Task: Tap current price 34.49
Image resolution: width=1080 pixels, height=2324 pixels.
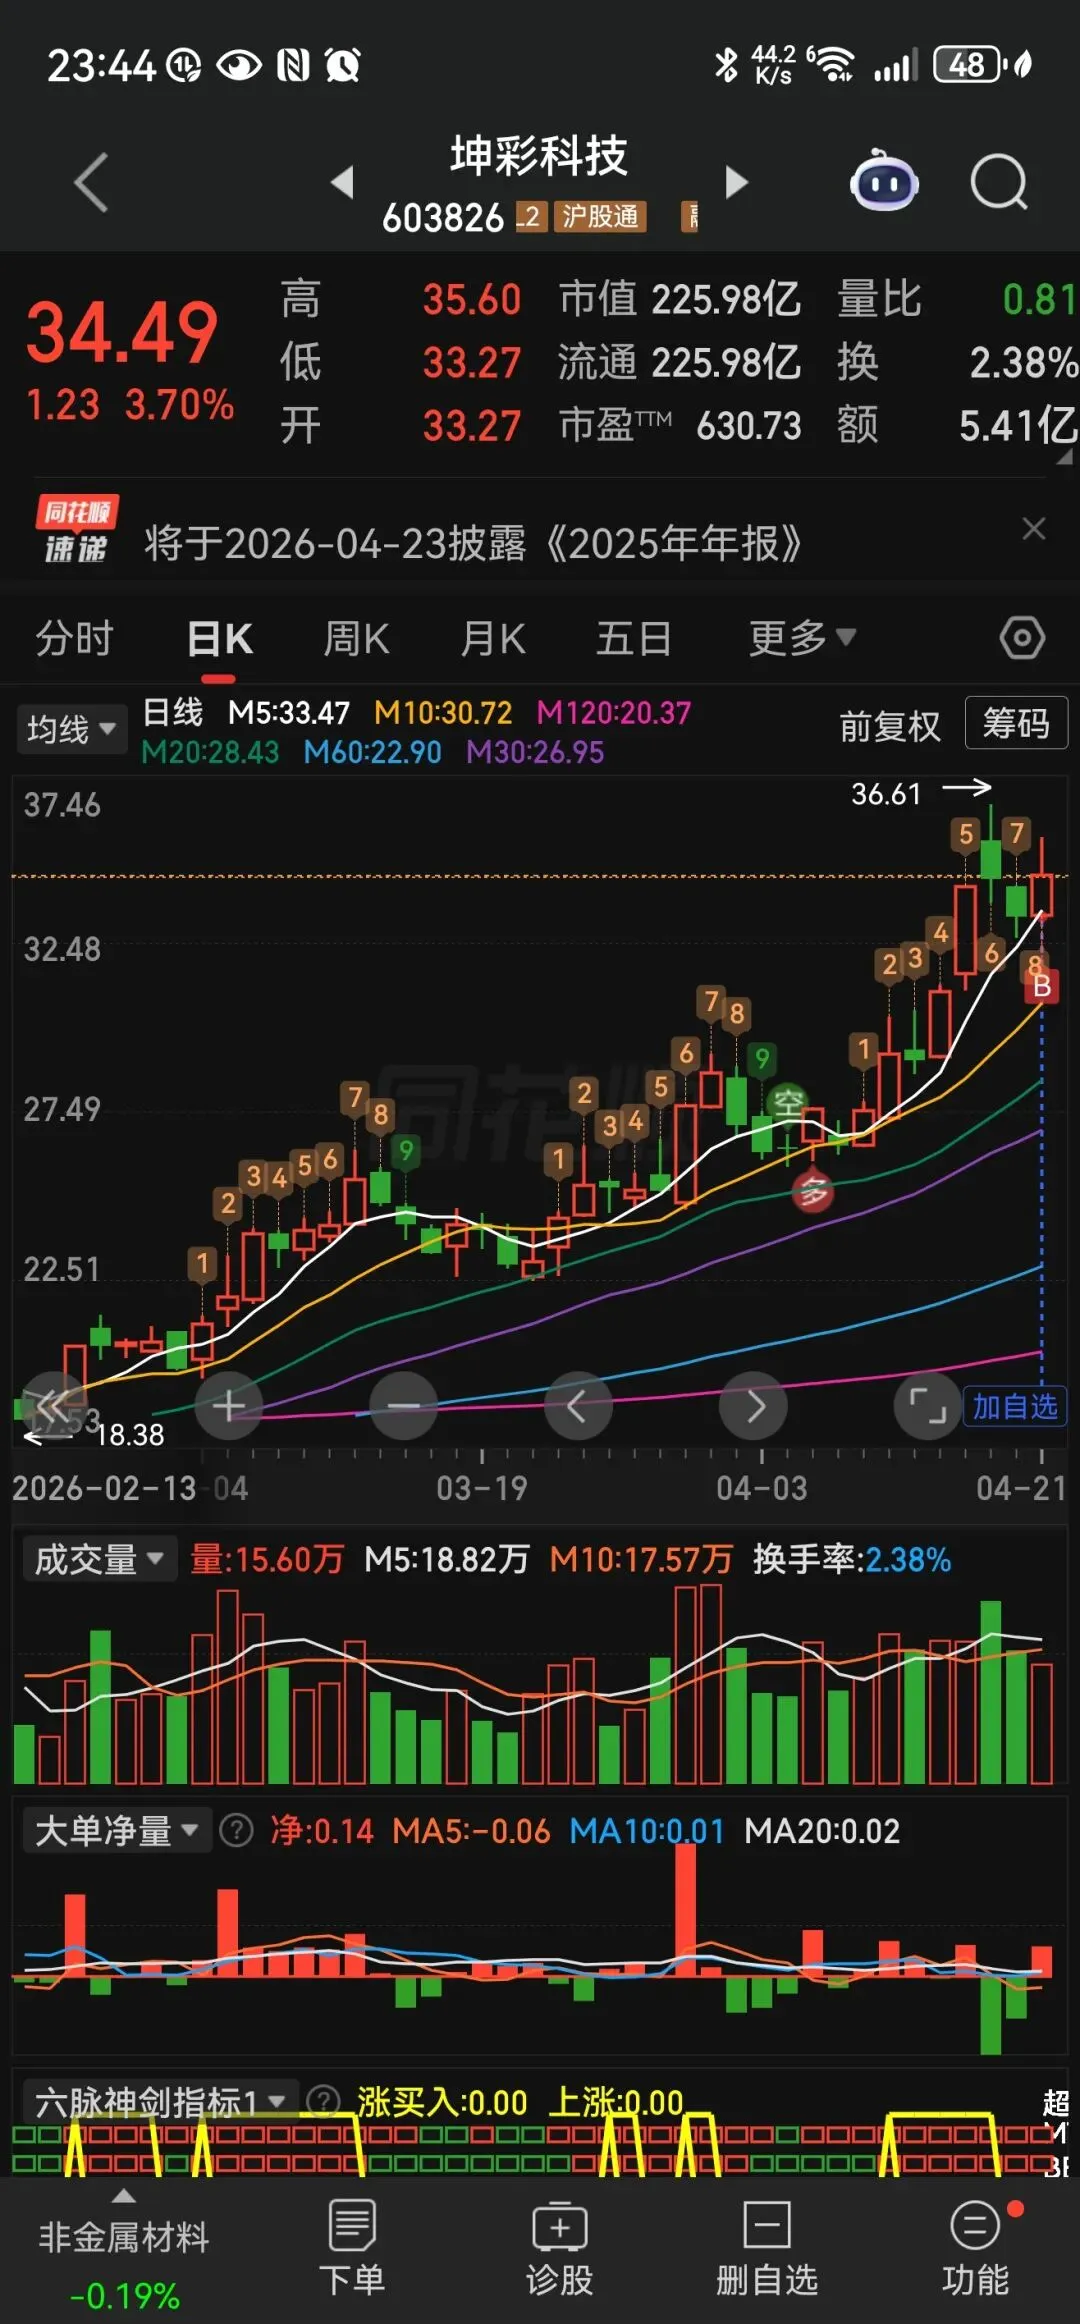Action: 122,332
